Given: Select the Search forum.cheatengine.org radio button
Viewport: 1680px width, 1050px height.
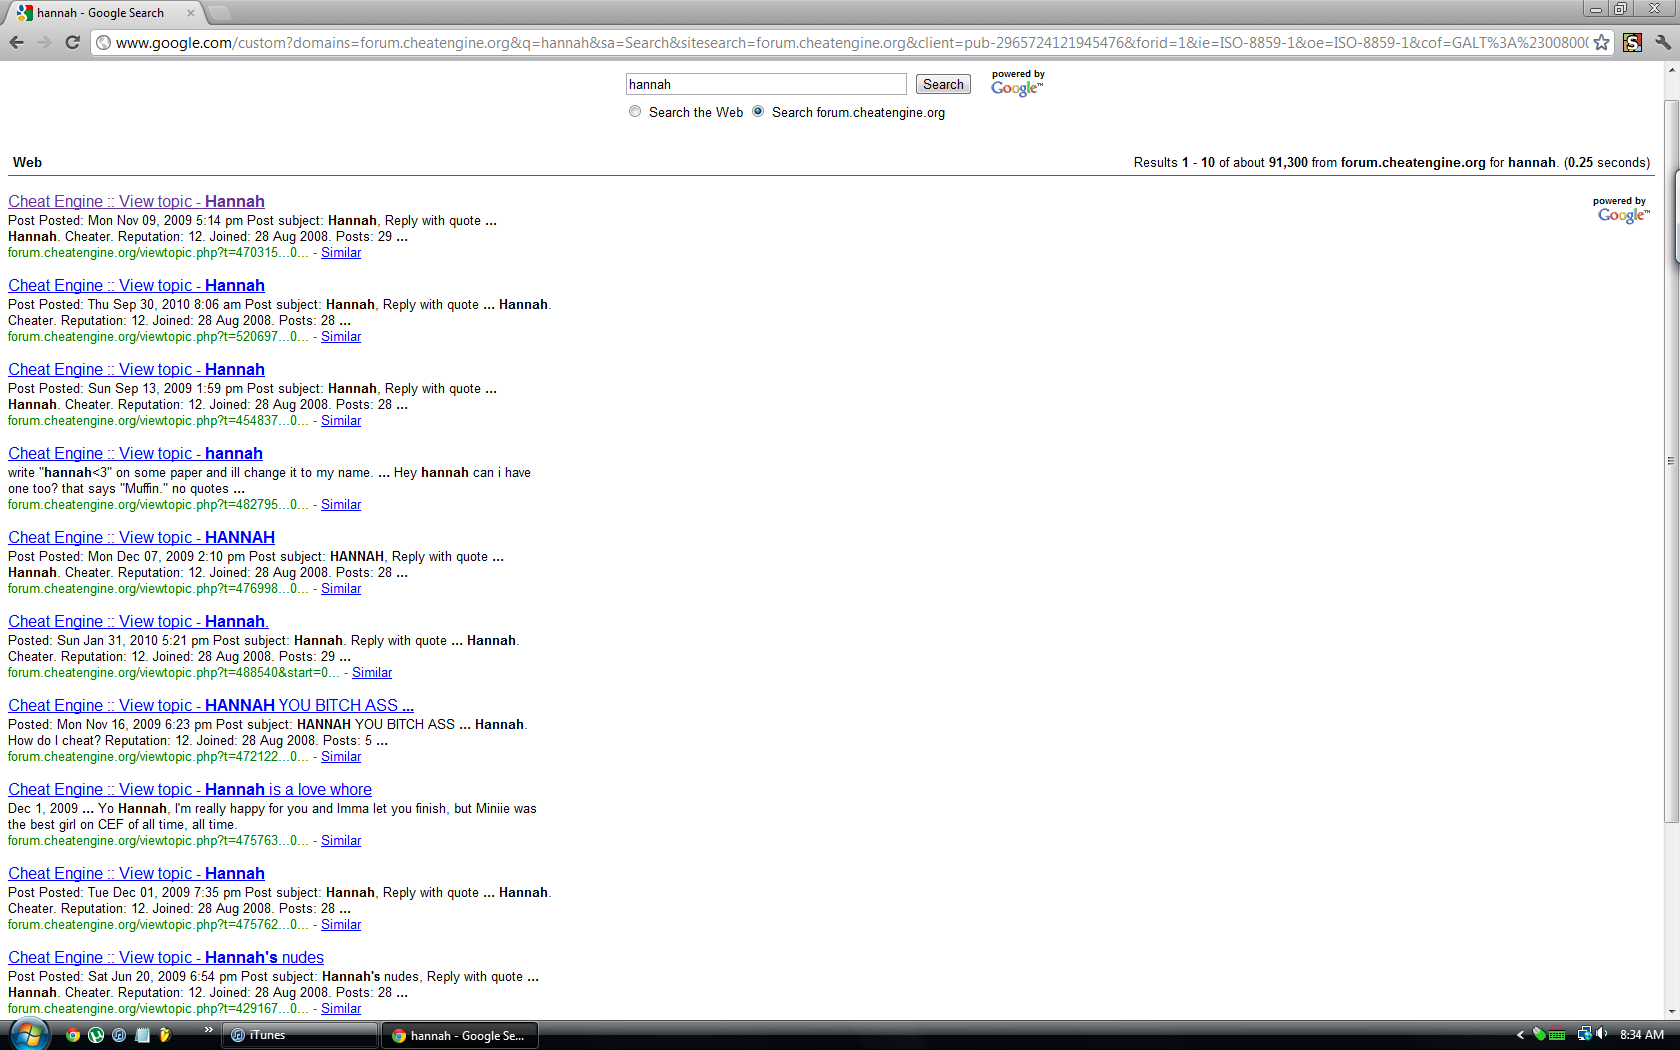Looking at the screenshot, I should 758,112.
